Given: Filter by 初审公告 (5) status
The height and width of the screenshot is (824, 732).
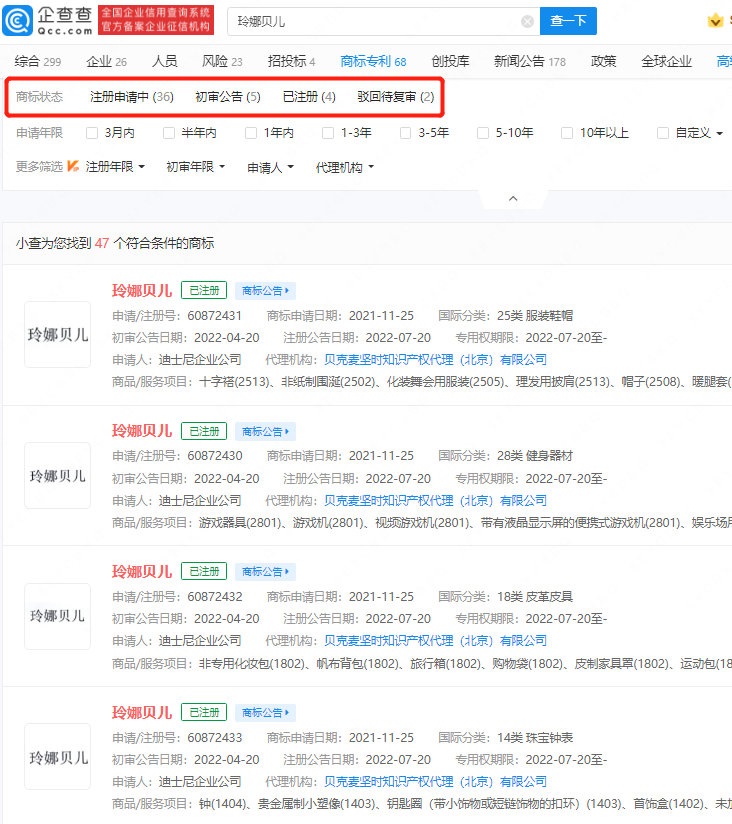Looking at the screenshot, I should [228, 97].
